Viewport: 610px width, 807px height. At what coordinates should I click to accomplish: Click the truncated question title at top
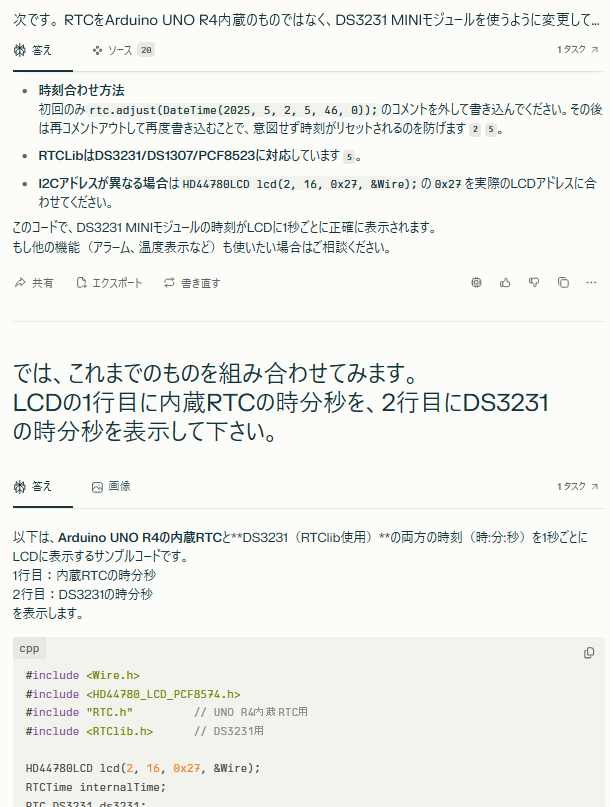point(306,20)
